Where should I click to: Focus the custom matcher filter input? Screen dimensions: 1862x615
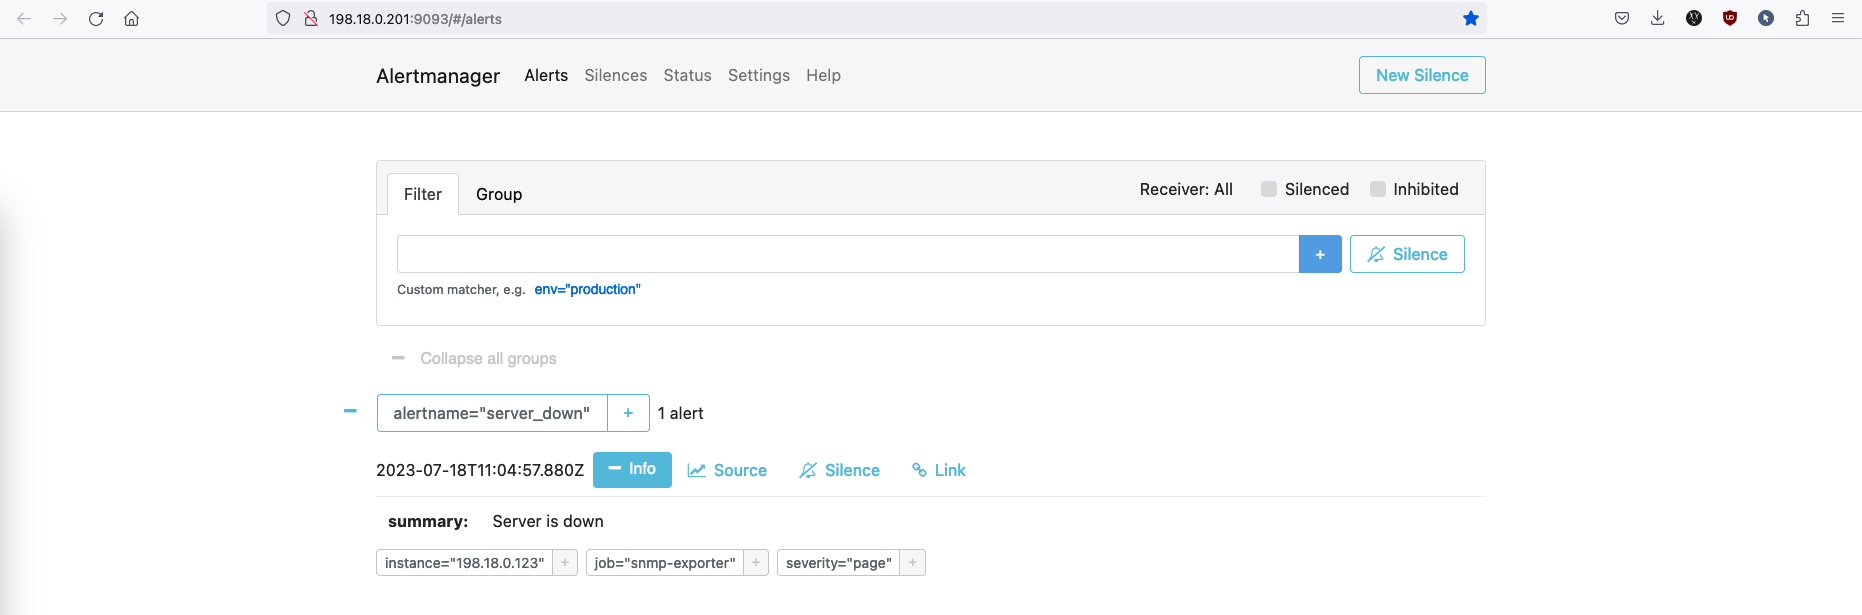(x=847, y=254)
